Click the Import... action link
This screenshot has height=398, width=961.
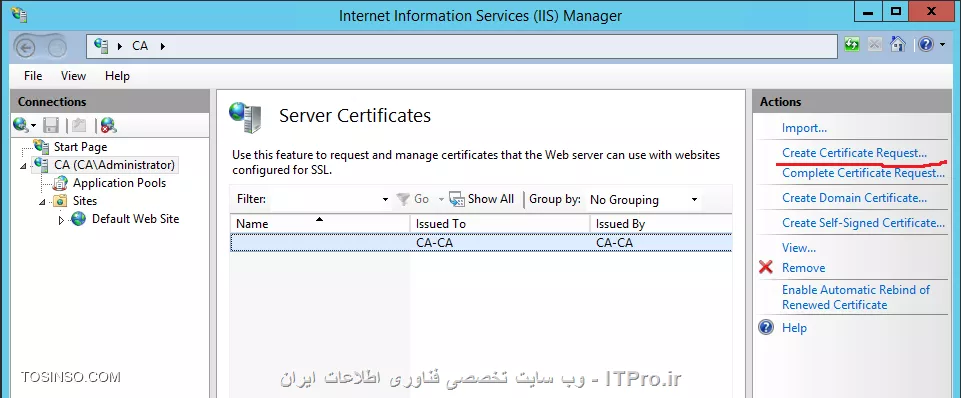pos(804,128)
